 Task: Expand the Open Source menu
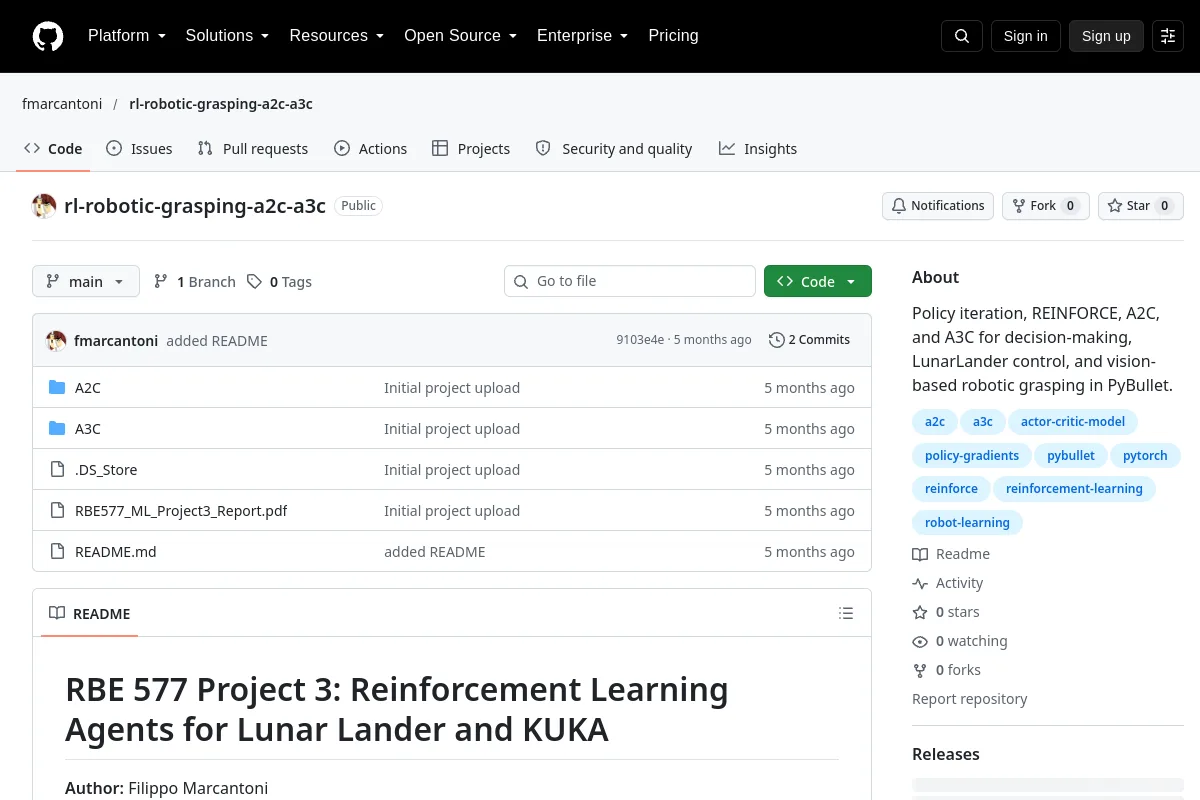461,36
